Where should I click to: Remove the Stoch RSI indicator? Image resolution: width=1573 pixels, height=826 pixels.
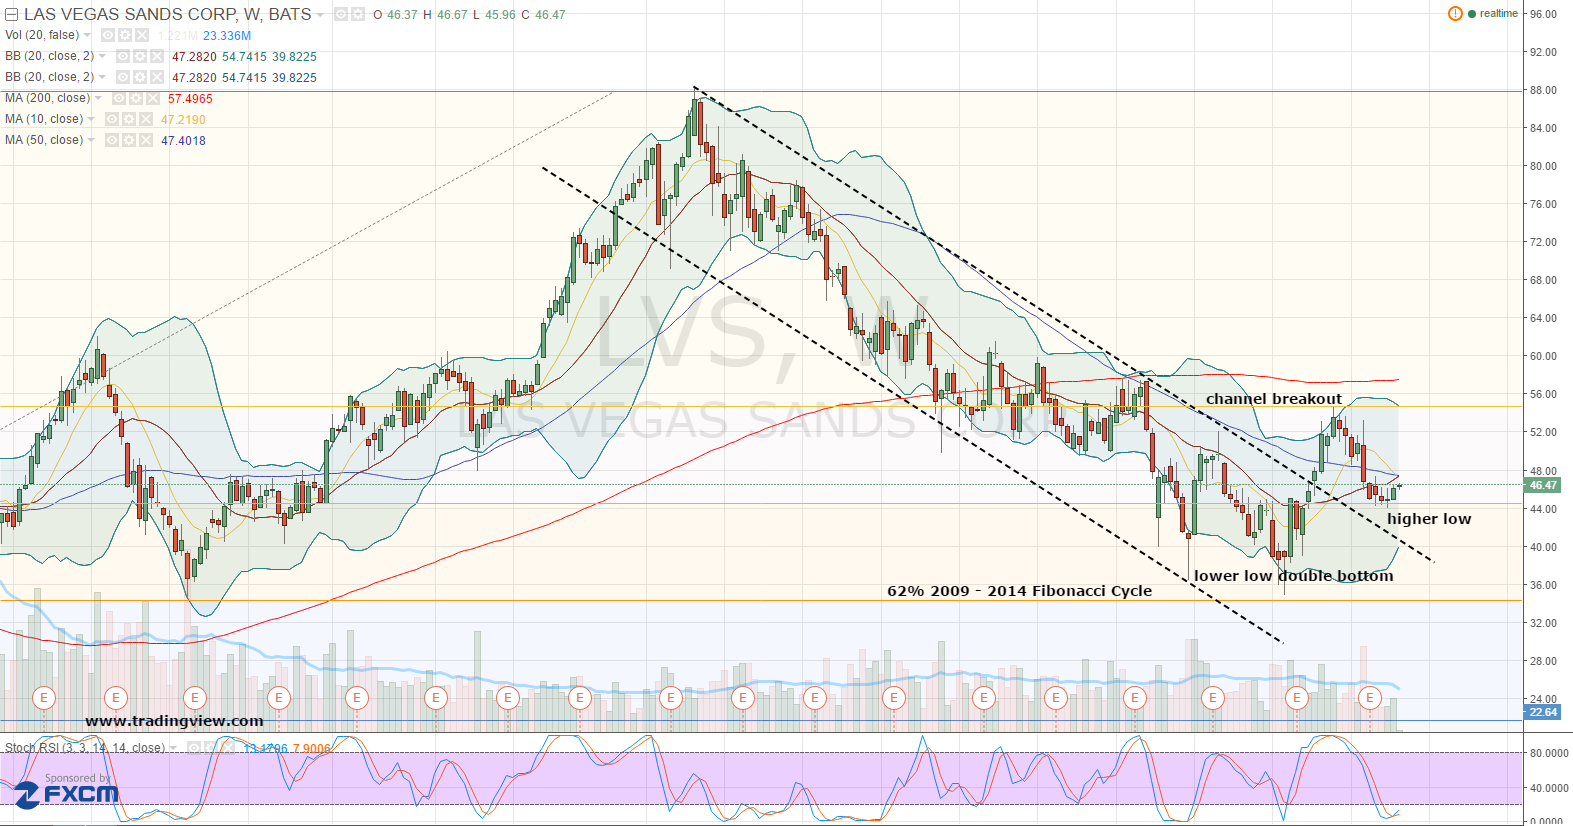[228, 748]
